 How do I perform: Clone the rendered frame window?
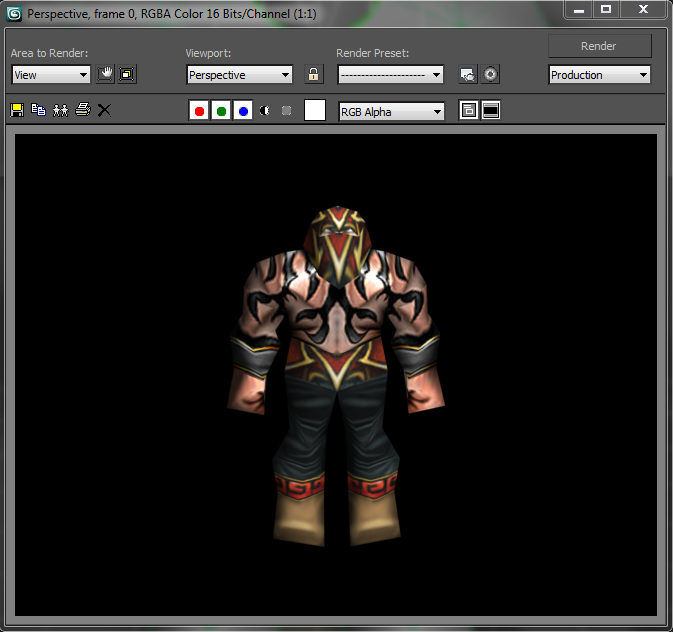click(61, 110)
